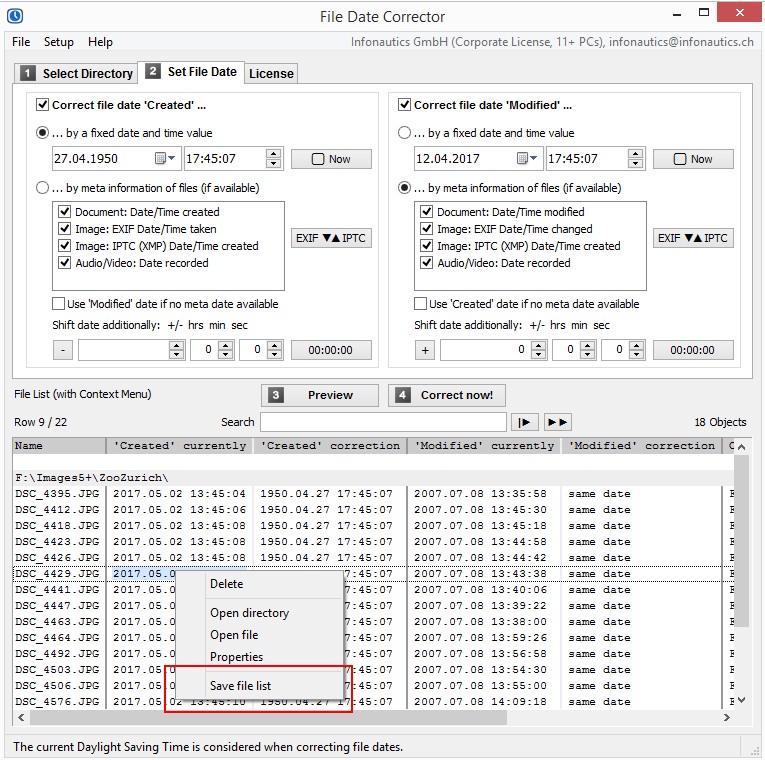Switch to the License tab
Screen dimensions: 765x760
point(271,74)
